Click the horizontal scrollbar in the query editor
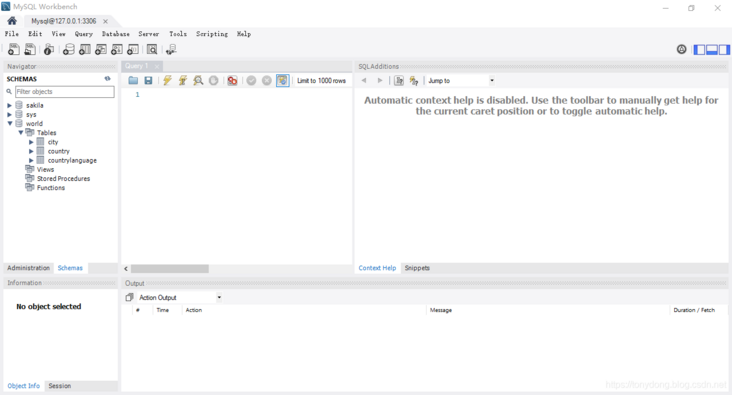Viewport: 732px width, 395px height. 169,269
